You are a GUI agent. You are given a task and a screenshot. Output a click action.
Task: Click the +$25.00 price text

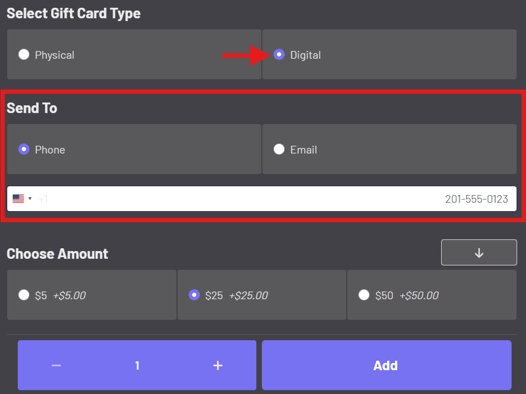pyautogui.click(x=249, y=295)
